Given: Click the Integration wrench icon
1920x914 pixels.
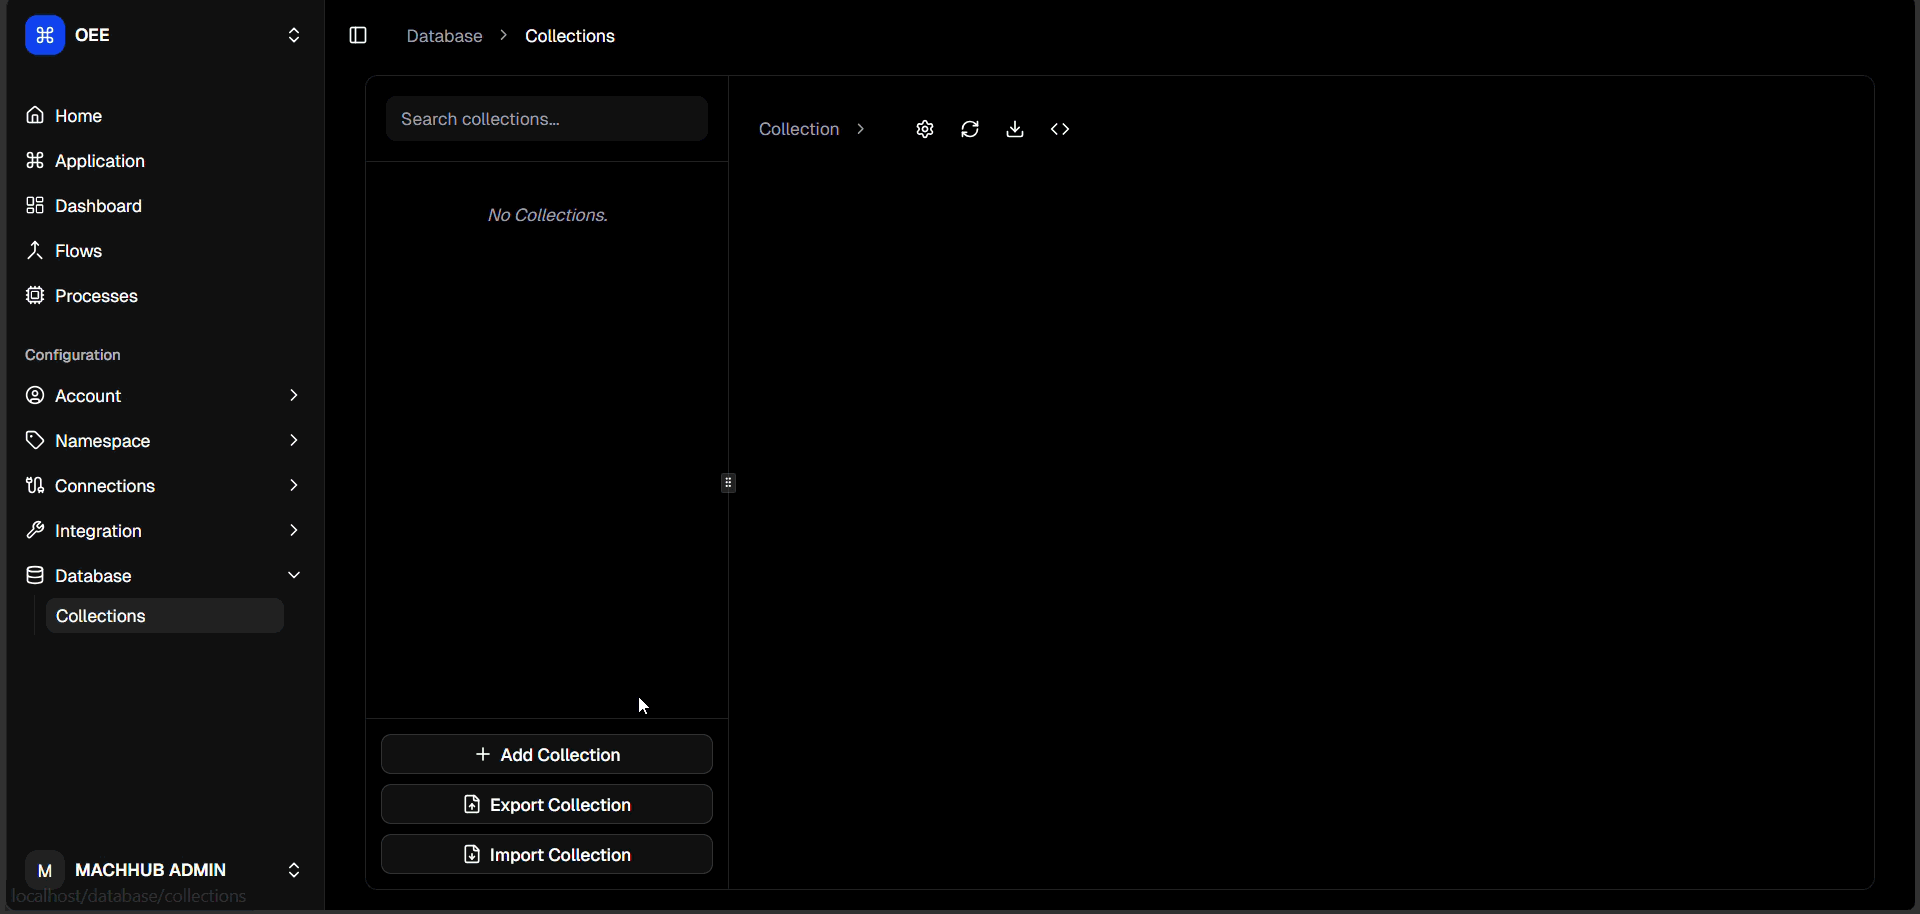Looking at the screenshot, I should [x=35, y=530].
